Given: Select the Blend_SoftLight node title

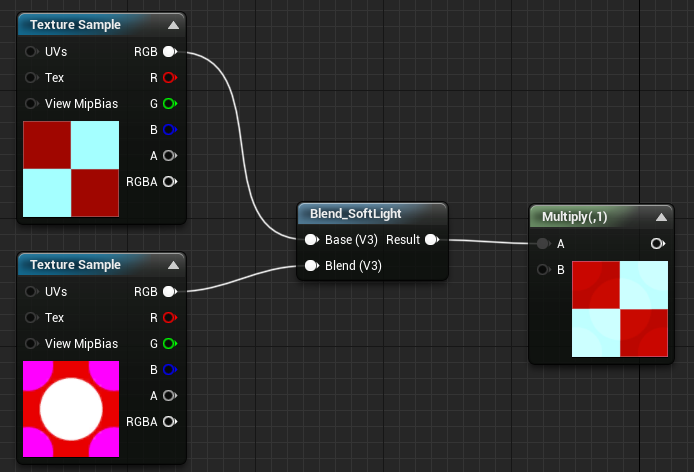Looking at the screenshot, I should (x=355, y=214).
